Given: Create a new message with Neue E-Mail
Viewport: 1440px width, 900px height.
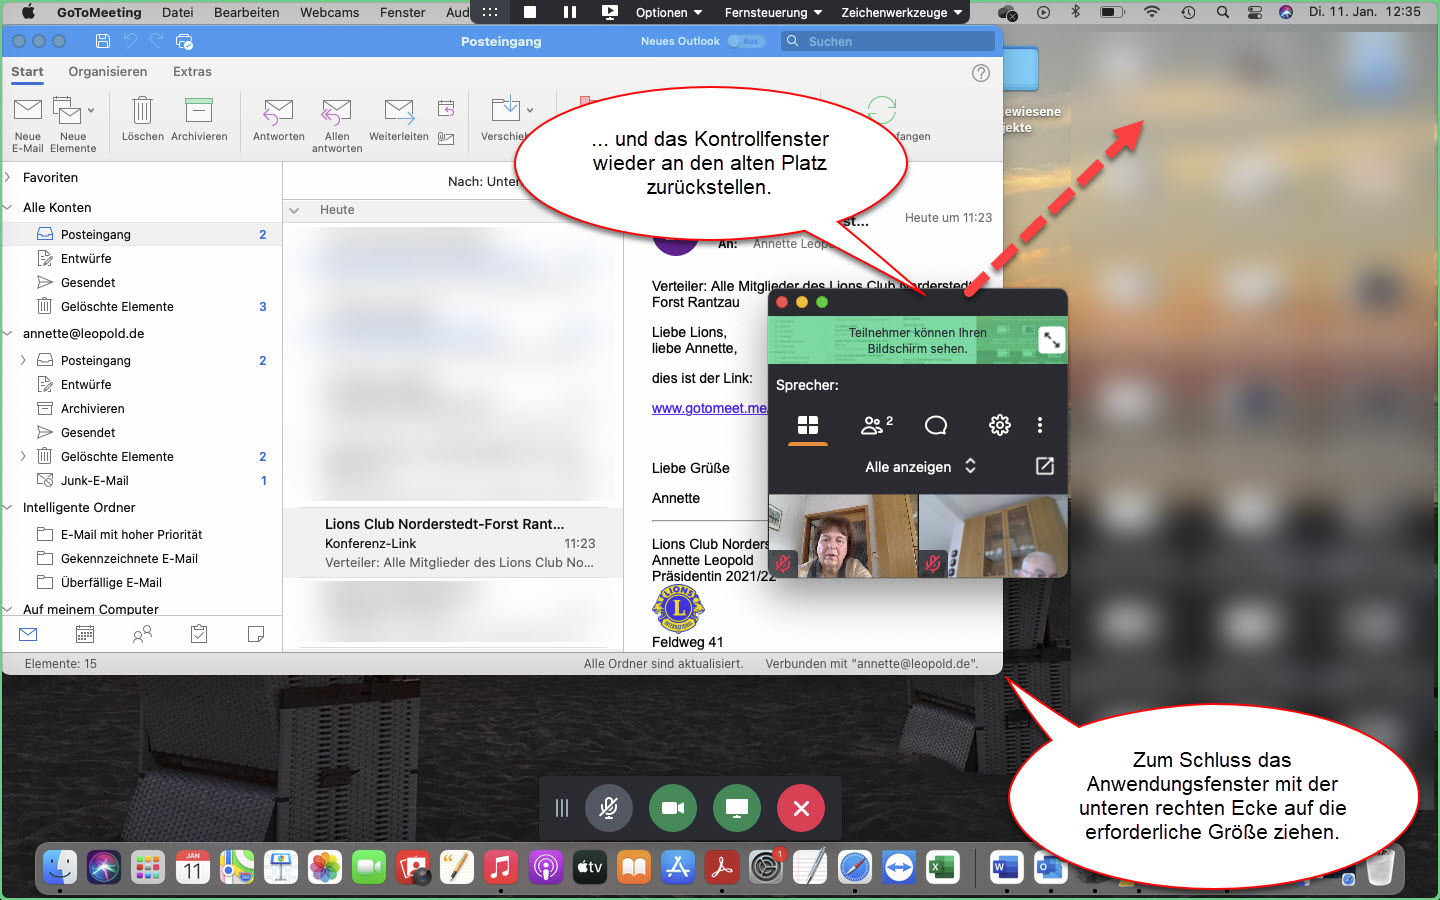Looking at the screenshot, I should pyautogui.click(x=28, y=125).
